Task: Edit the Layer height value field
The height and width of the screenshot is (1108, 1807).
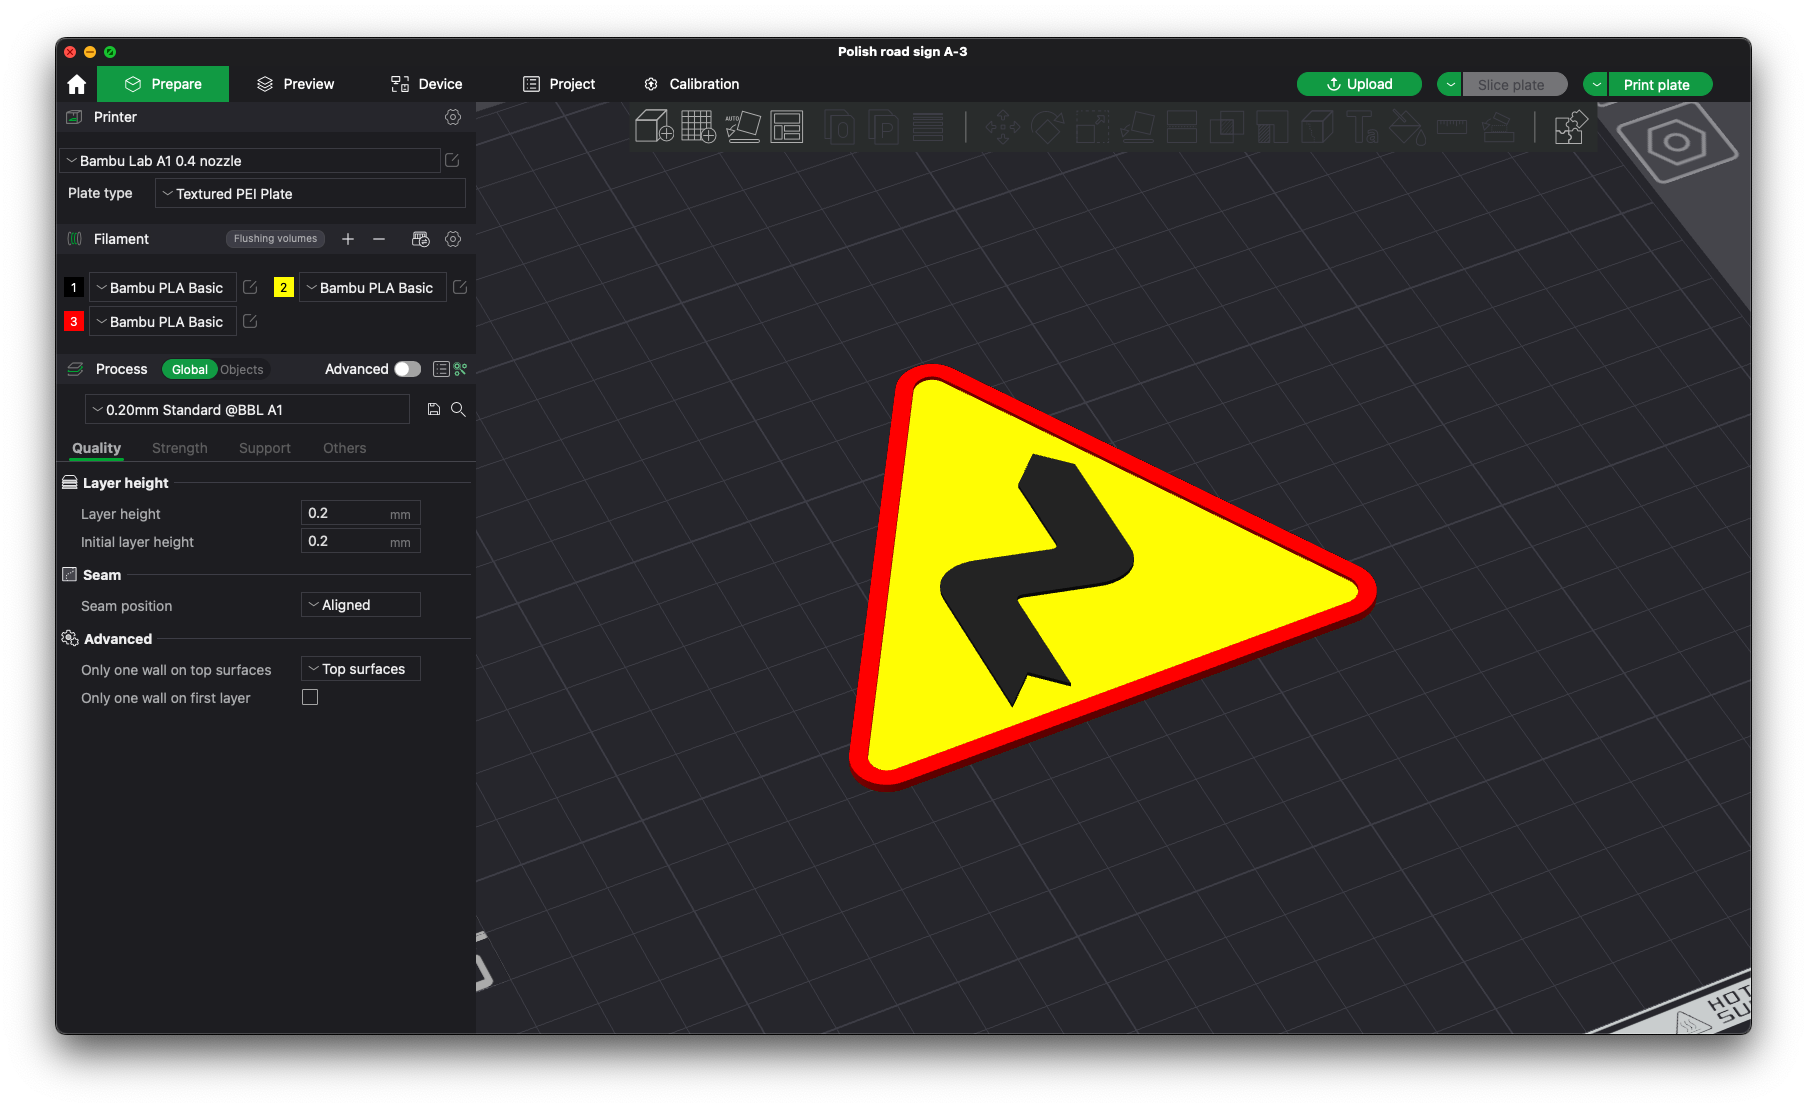Action: pyautogui.click(x=360, y=512)
